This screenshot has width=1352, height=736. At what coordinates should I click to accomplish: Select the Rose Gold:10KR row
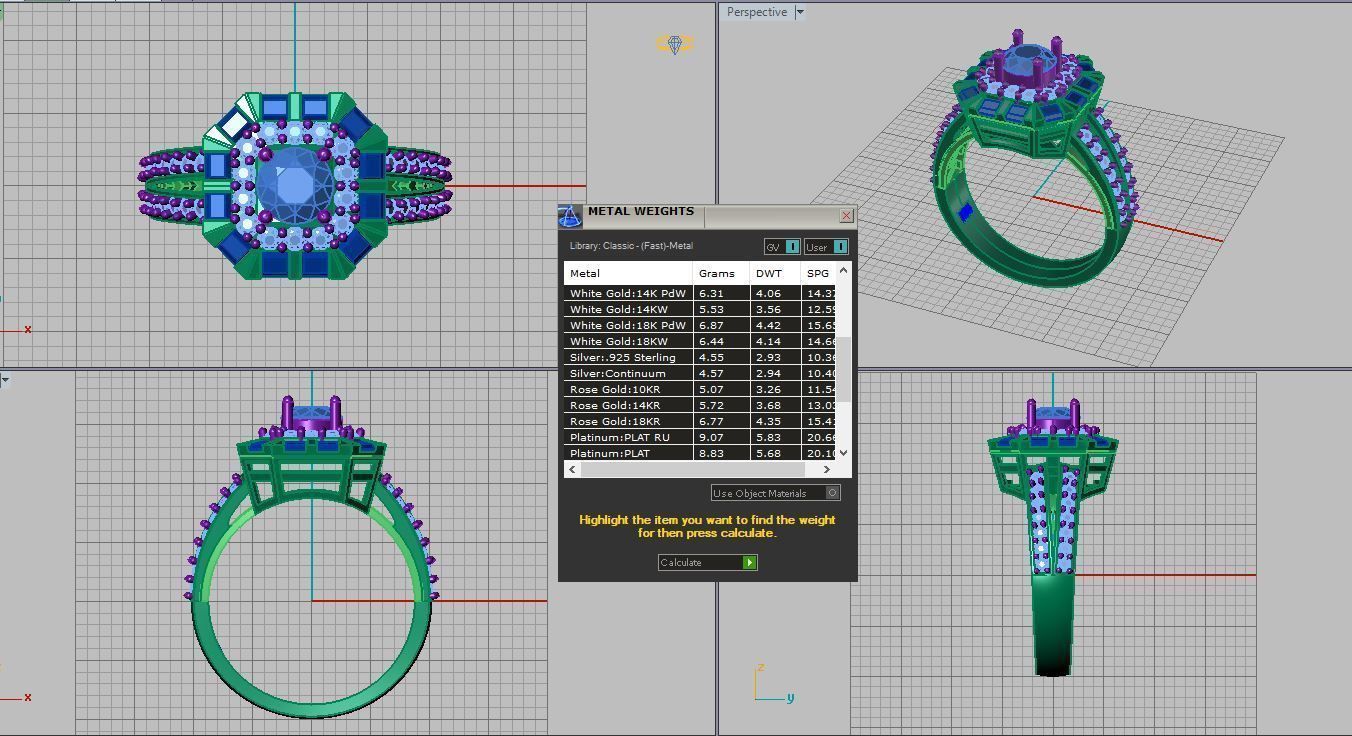point(699,389)
